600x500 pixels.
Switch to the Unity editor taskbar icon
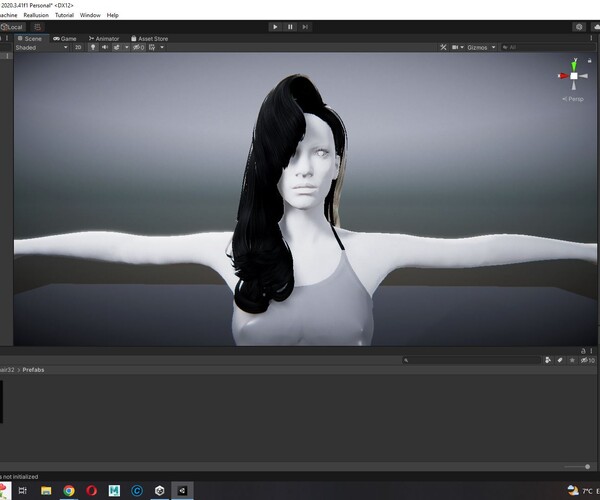click(x=182, y=490)
